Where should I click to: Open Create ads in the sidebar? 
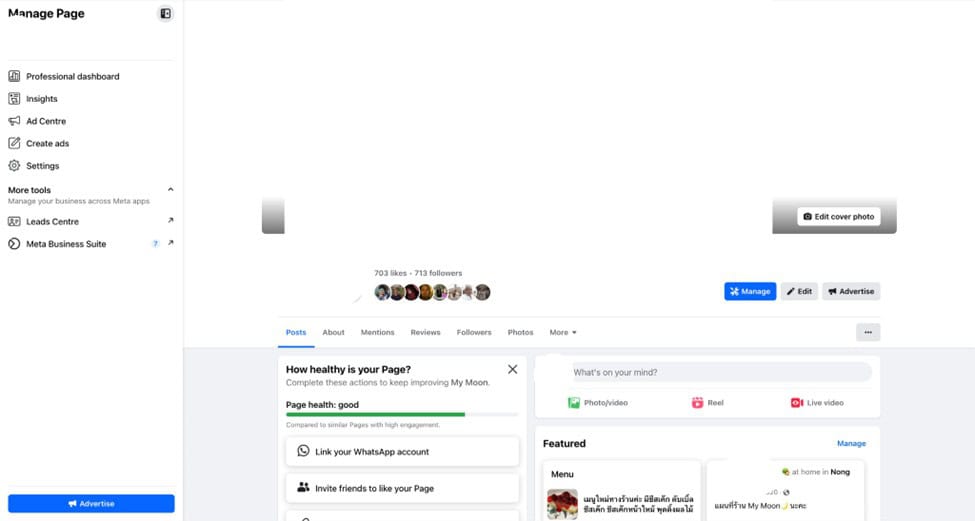91,144
